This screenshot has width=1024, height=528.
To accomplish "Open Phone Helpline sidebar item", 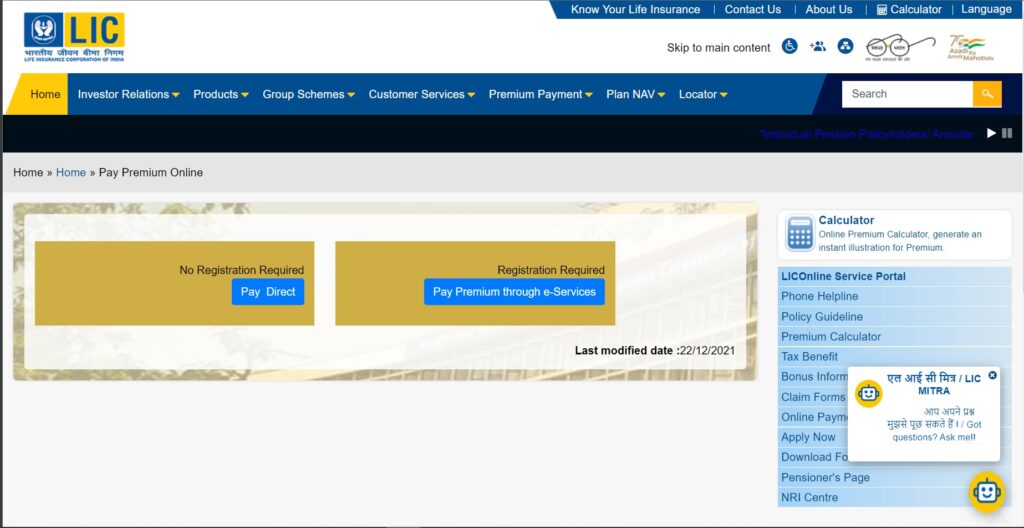I will pyautogui.click(x=820, y=296).
